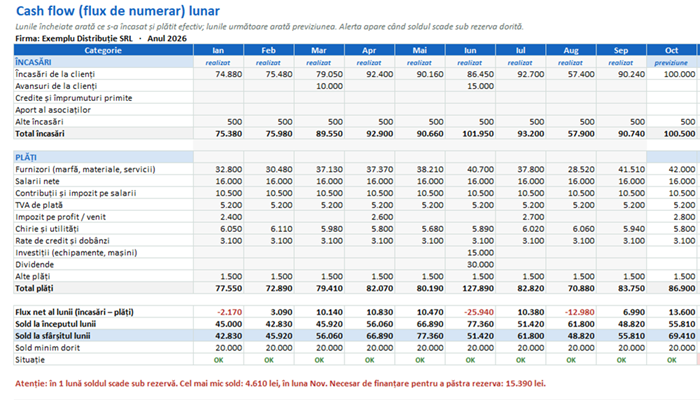The width and height of the screenshot is (700, 400).
Task: Click the 'Aug' month header
Action: (x=571, y=50)
